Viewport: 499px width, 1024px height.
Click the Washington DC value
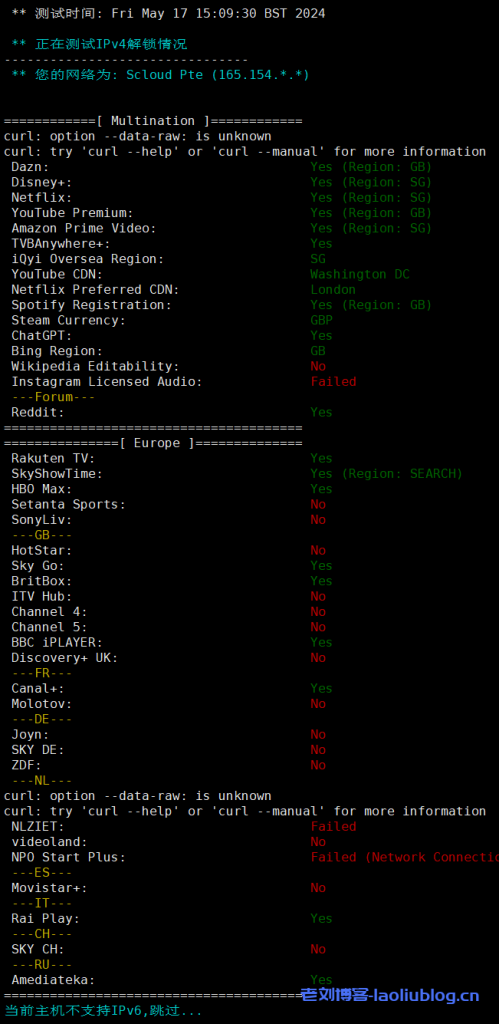point(360,274)
